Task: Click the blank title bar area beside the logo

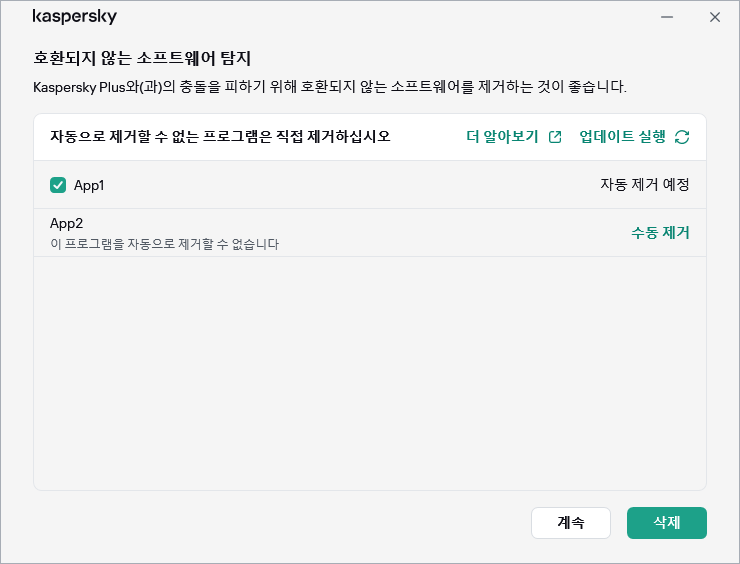Action: click(x=380, y=17)
